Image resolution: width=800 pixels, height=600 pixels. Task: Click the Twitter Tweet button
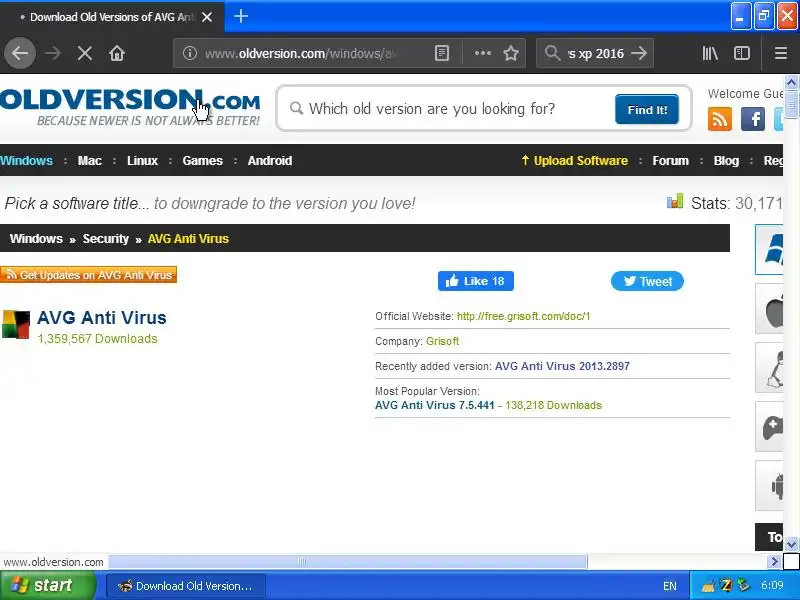coord(647,281)
